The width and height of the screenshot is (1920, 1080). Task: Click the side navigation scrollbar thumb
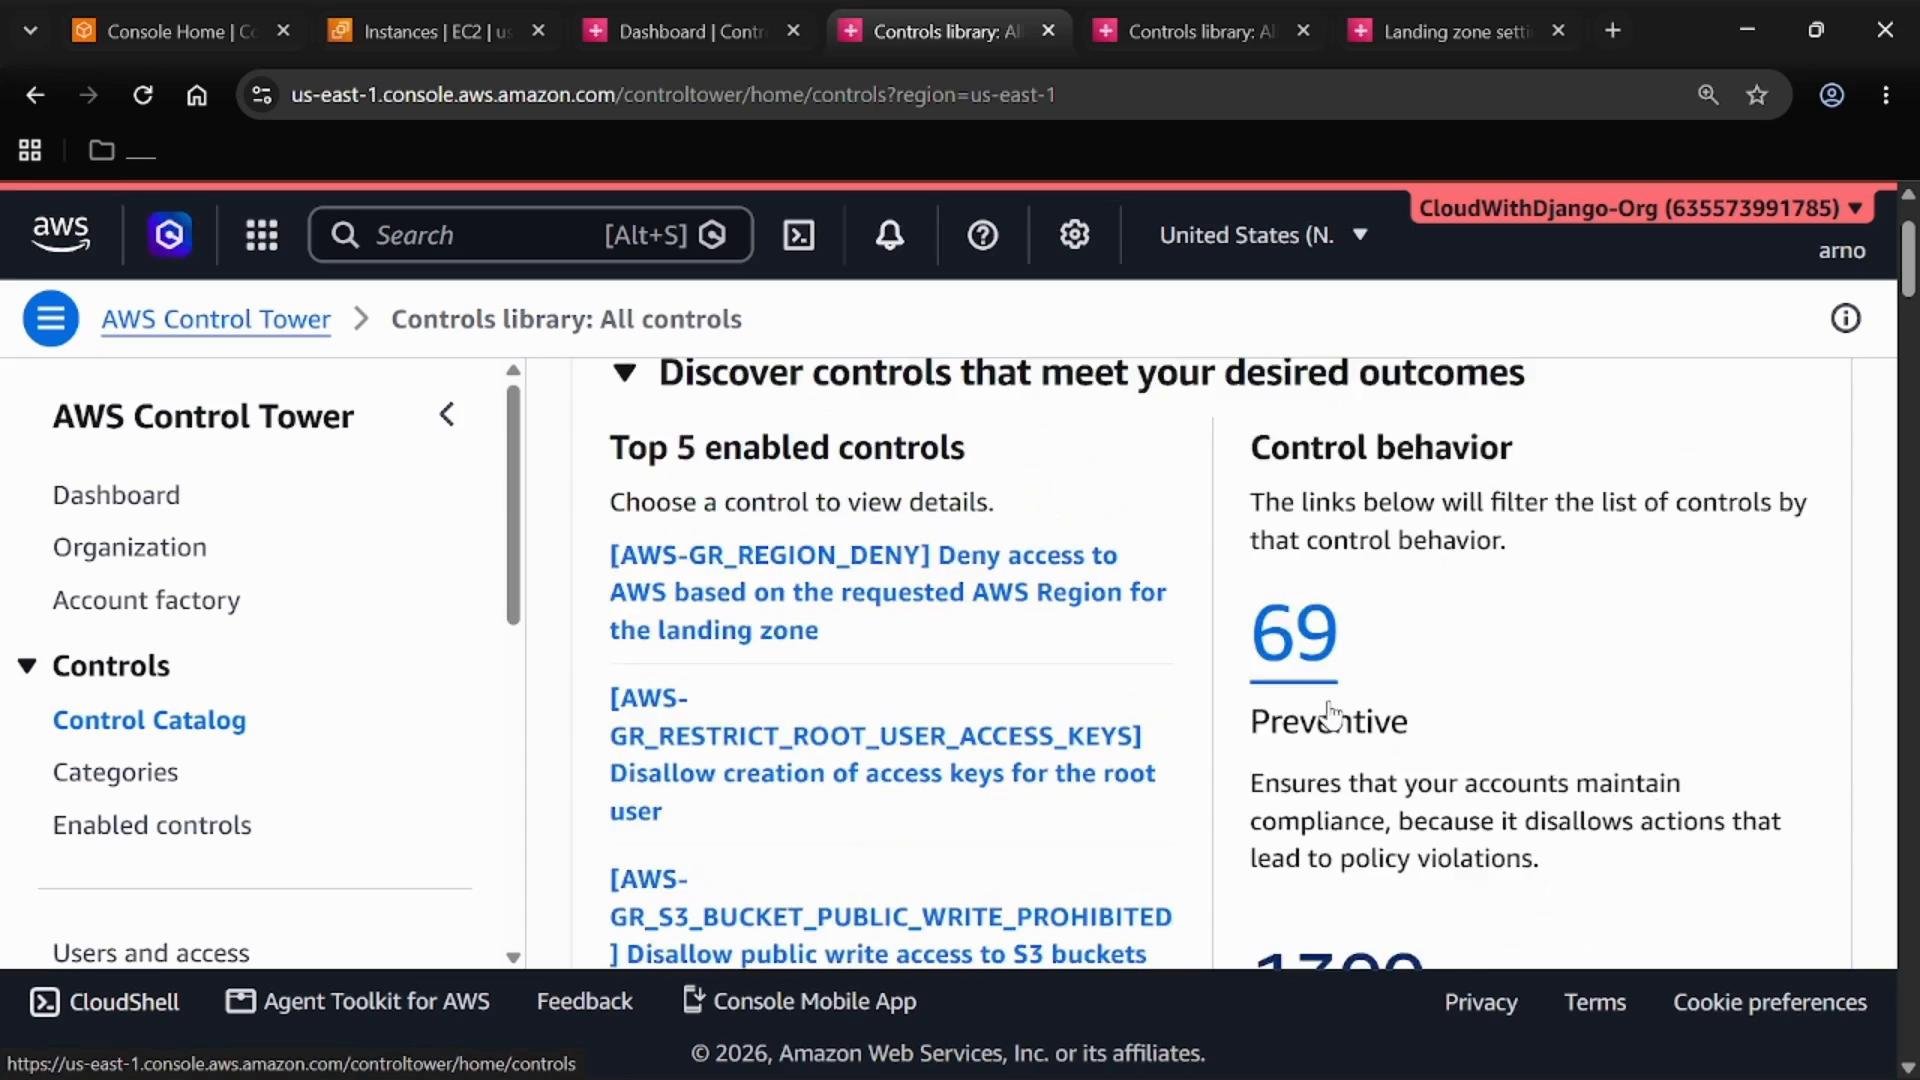[x=513, y=505]
